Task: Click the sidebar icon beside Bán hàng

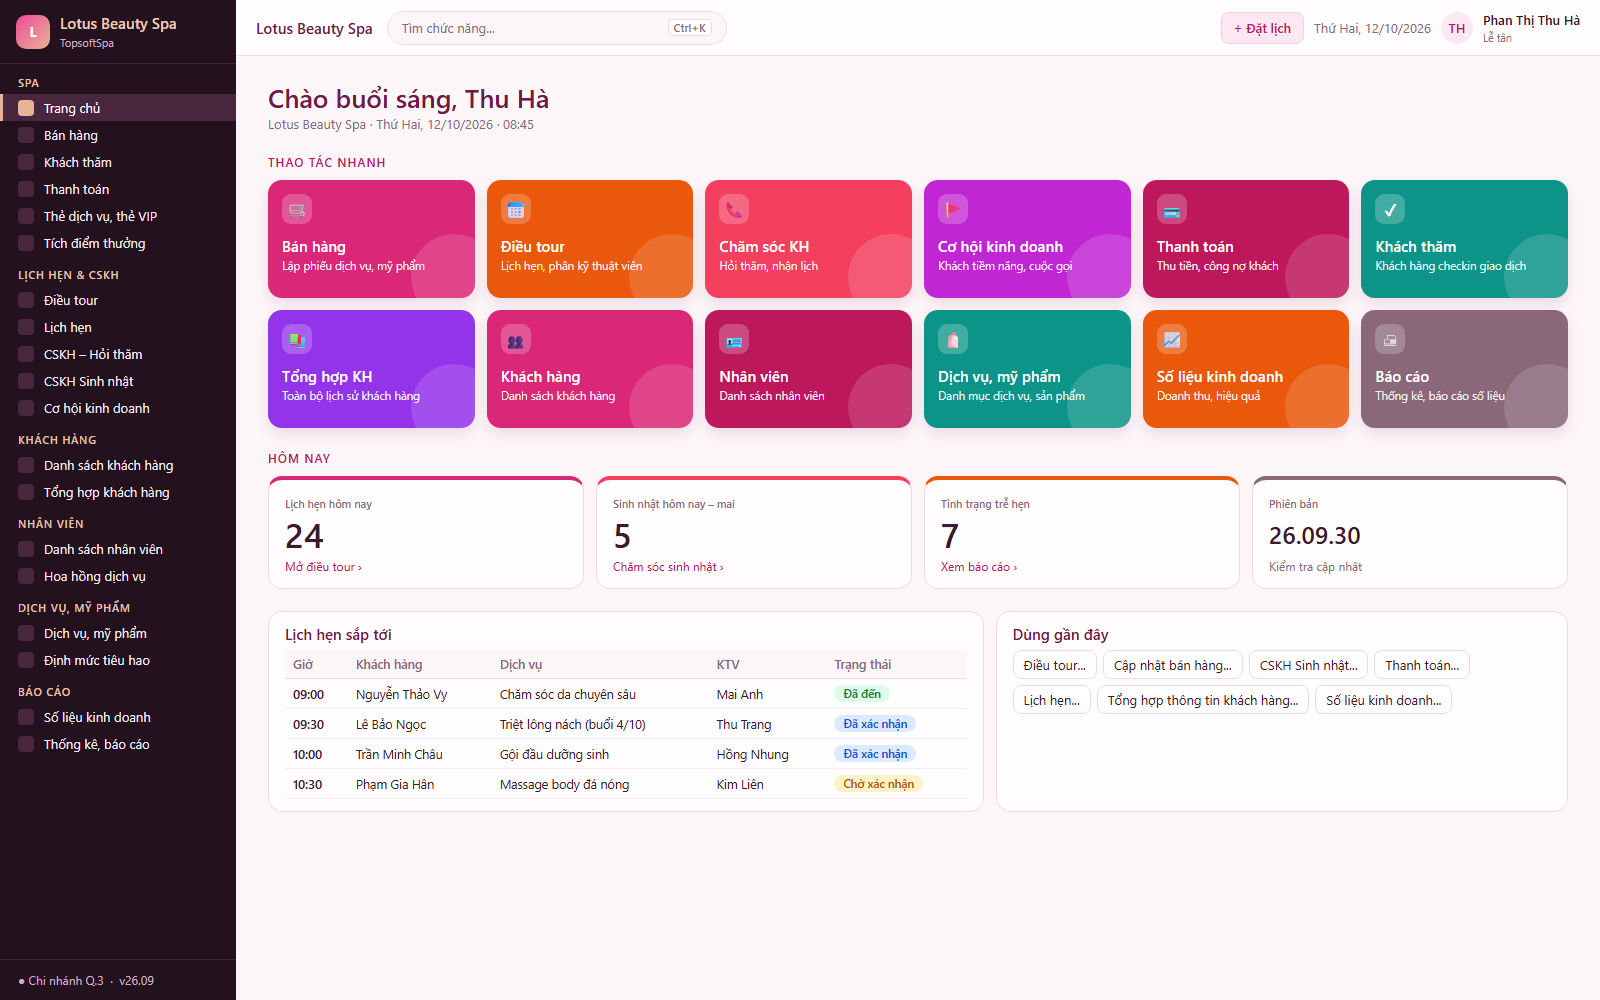Action: [x=26, y=135]
